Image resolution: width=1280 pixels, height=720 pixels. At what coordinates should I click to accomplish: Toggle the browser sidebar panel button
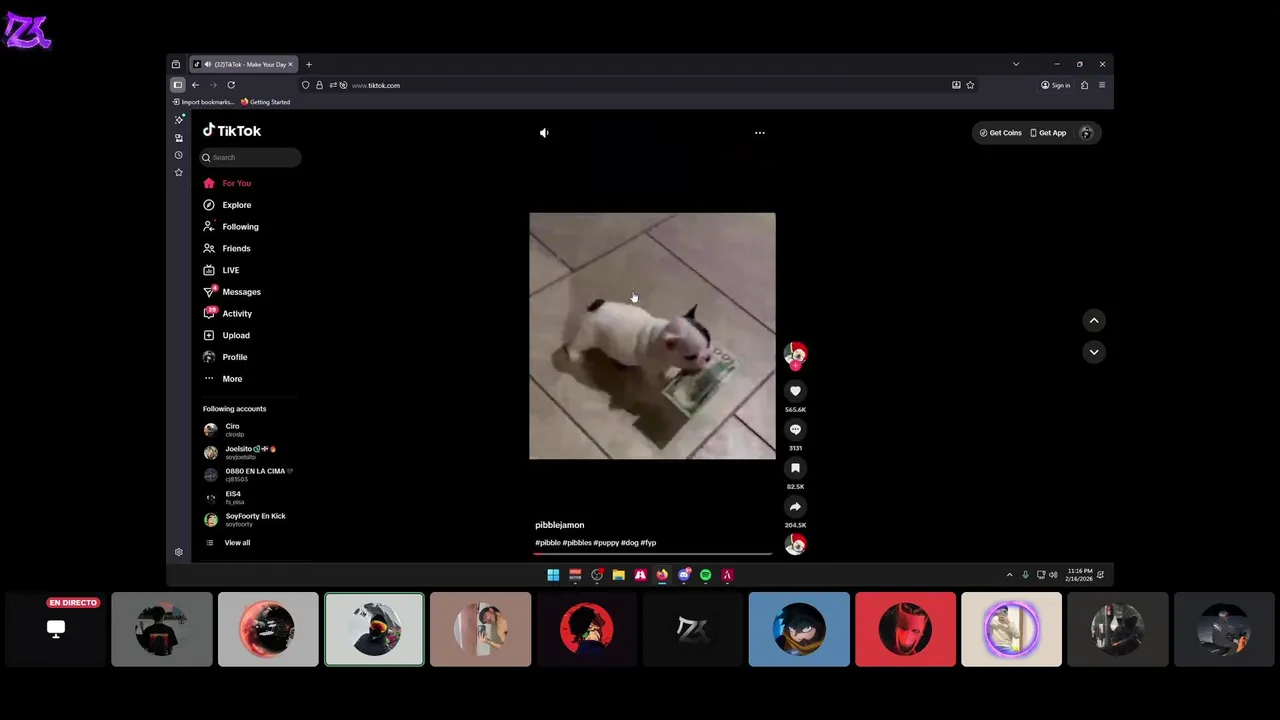click(177, 85)
